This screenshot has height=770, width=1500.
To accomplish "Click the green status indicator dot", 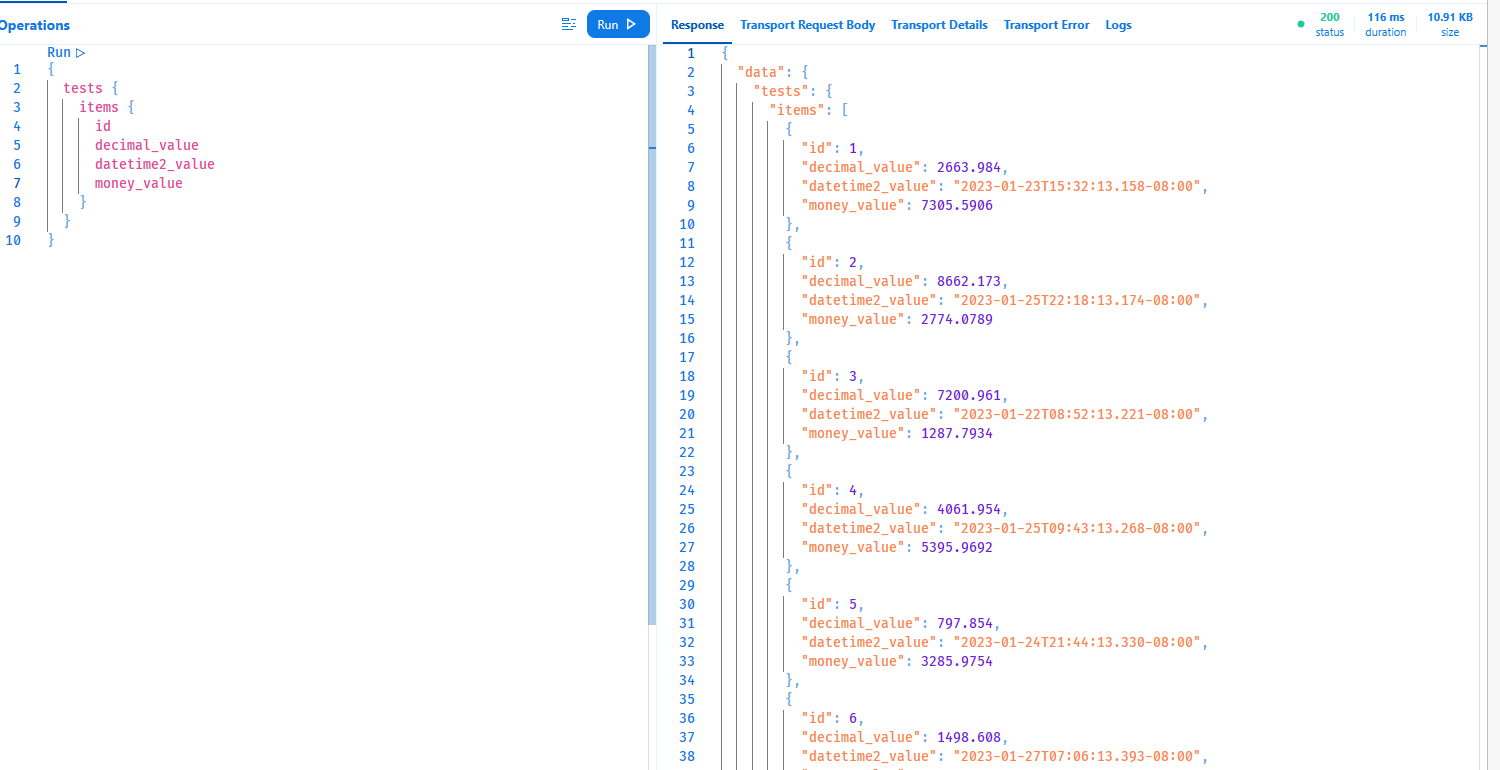I will pos(1301,22).
